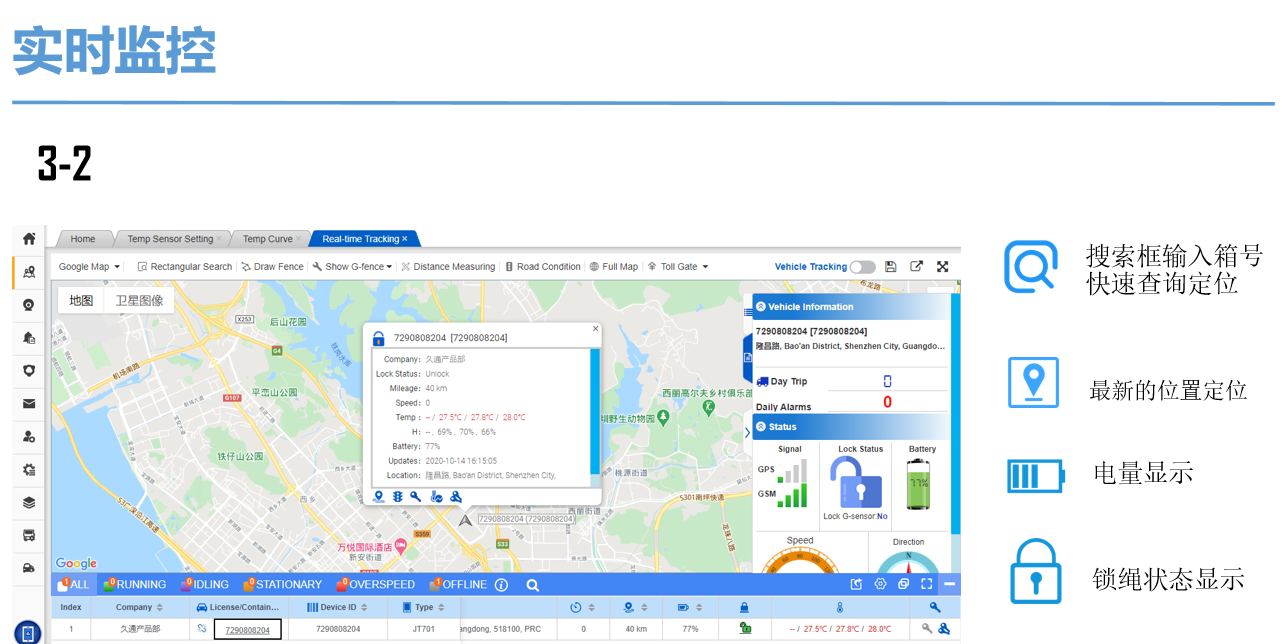The height and width of the screenshot is (644, 1286).
Task: Toggle the Vehicle Tracking switch
Action: coord(862,267)
